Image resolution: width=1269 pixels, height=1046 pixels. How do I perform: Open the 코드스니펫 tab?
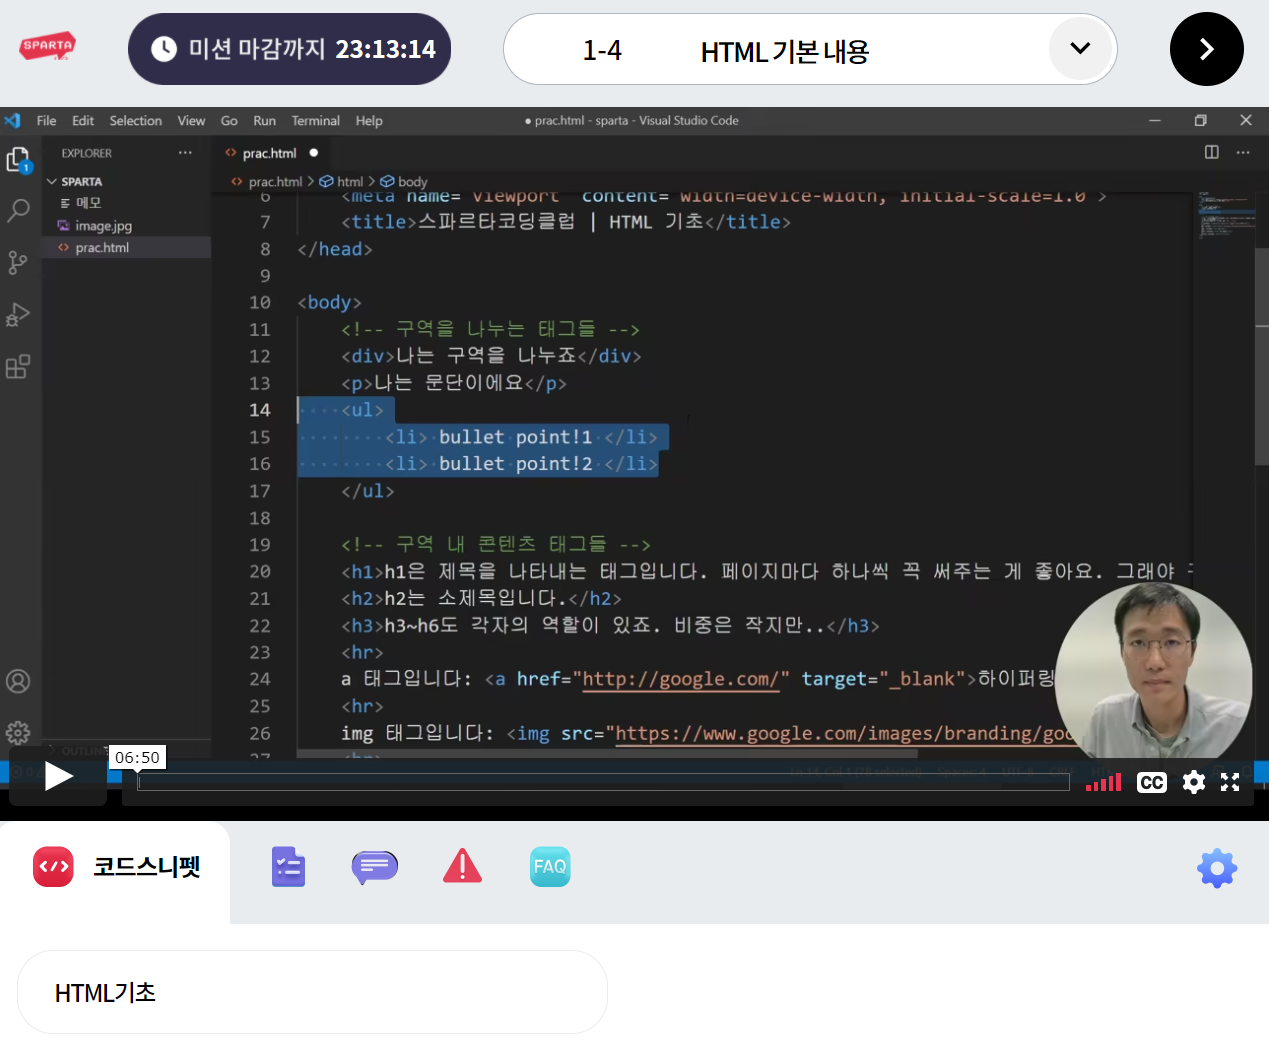[x=116, y=867]
